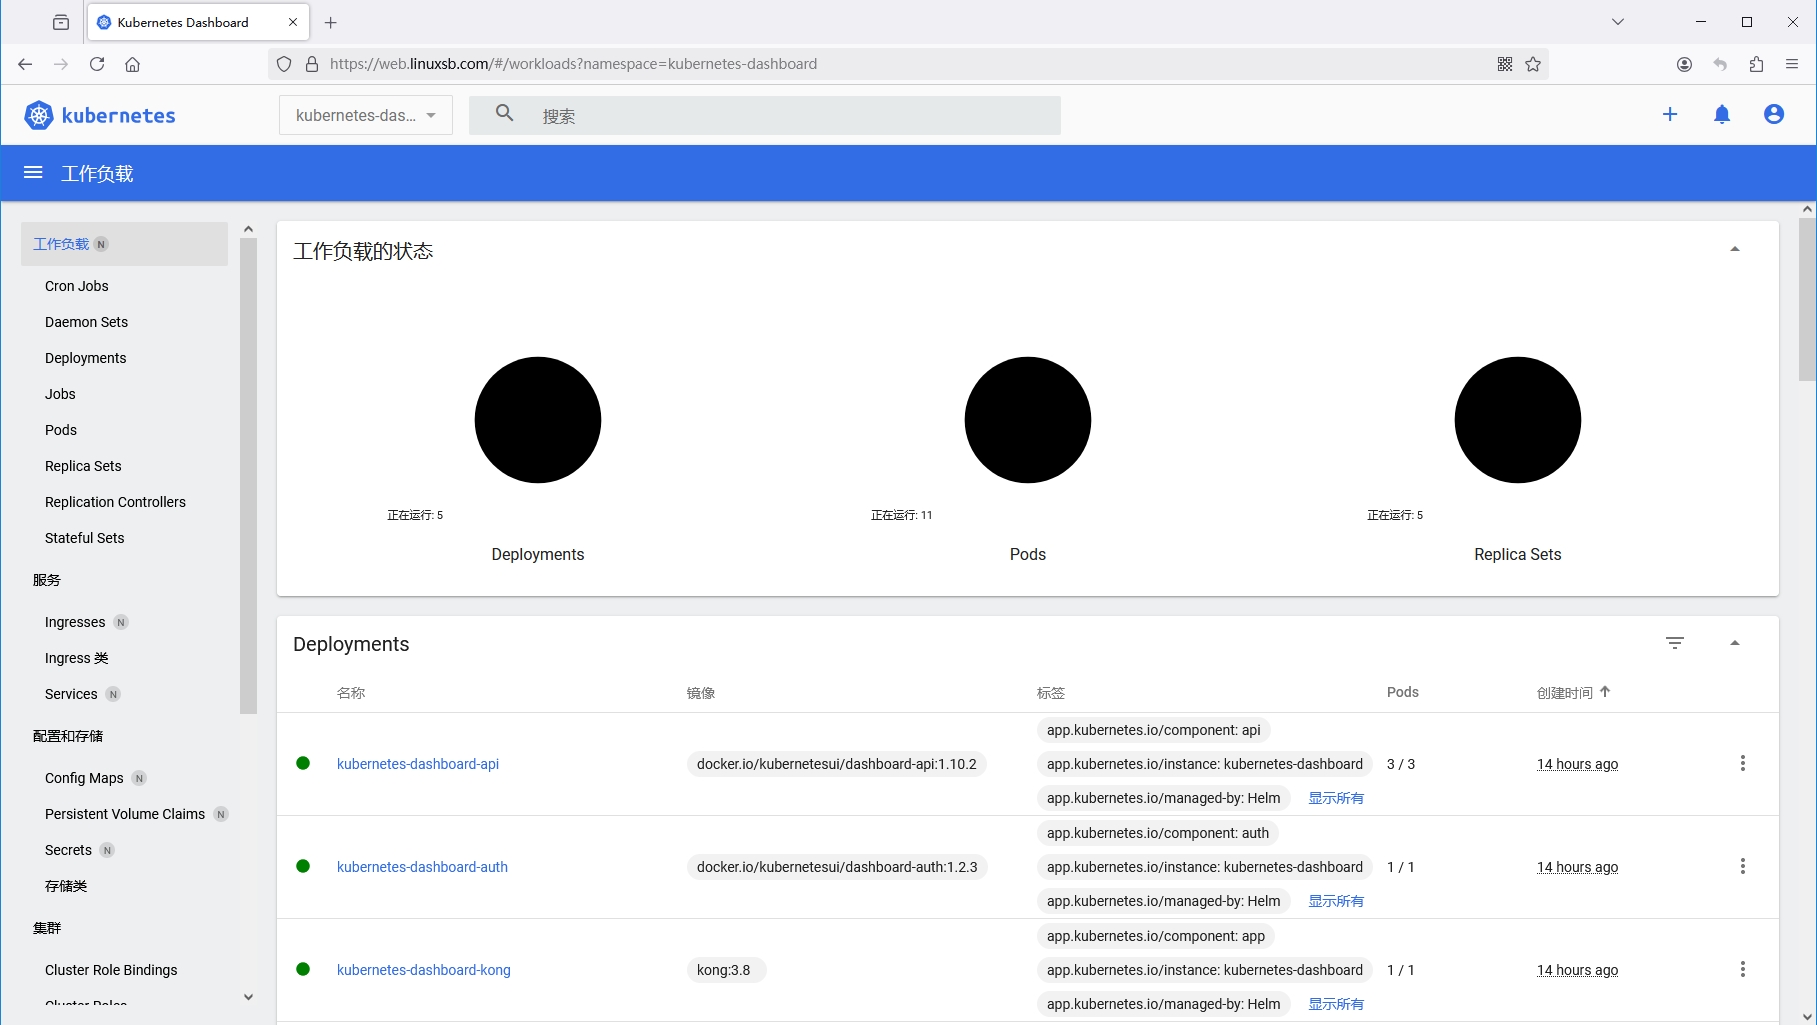This screenshot has height=1025, width=1817.
Task: Collapse the workload status card
Action: tap(1735, 249)
